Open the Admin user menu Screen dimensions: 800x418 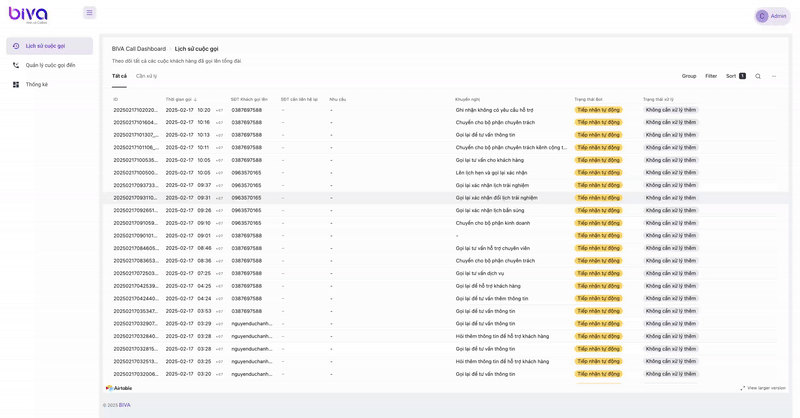772,16
